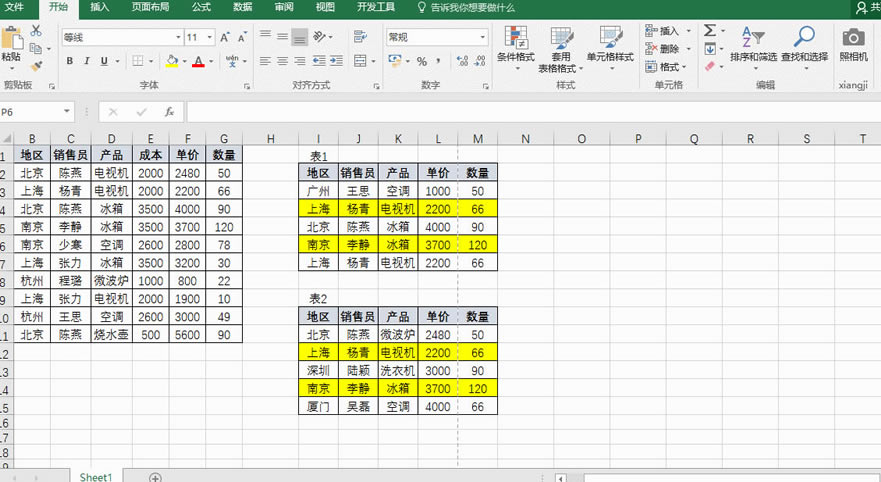881x482 pixels.
Task: Increase decimal places
Action: click(462, 61)
